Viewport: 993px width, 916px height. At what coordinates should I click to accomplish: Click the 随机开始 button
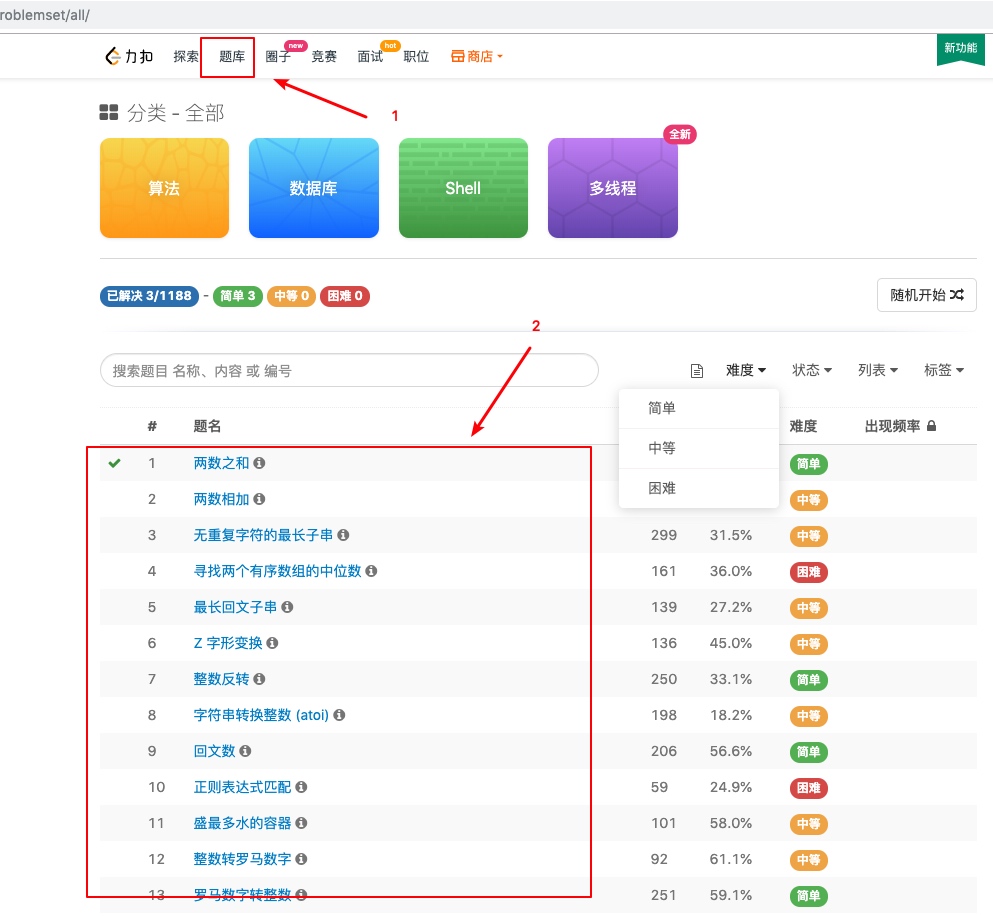tap(927, 295)
